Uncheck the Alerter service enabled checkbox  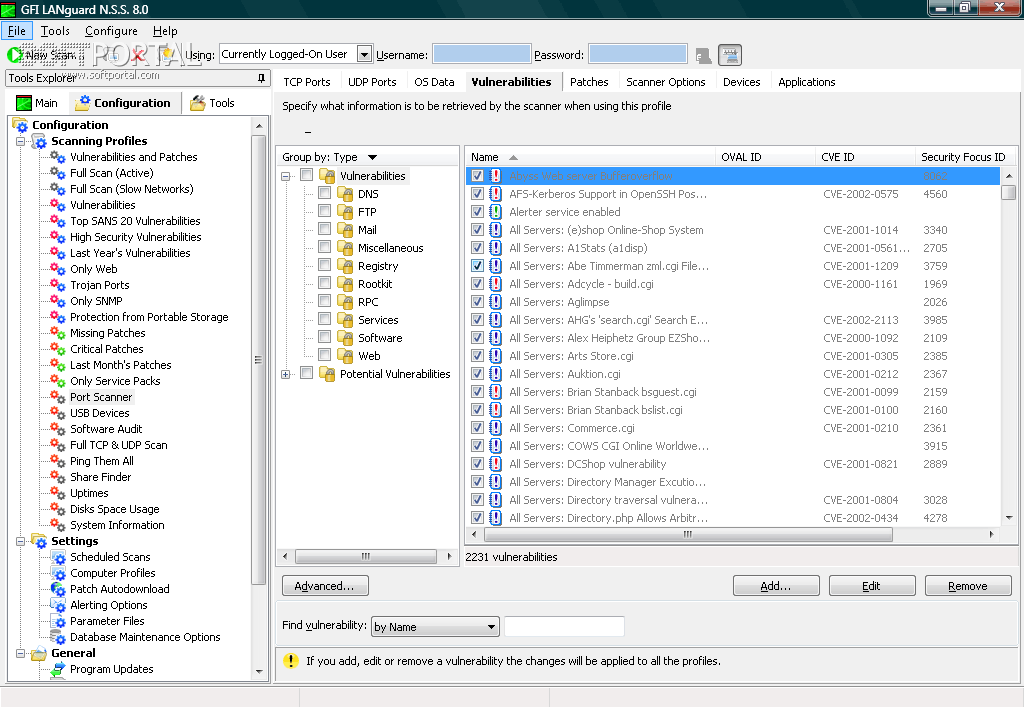(477, 212)
